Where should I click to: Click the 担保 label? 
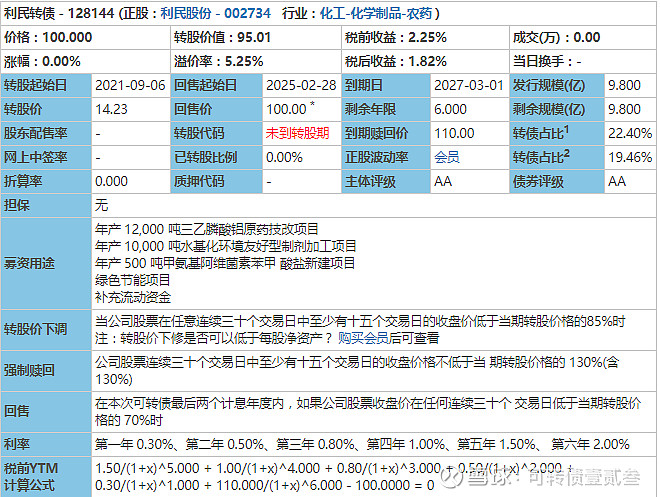[16, 205]
